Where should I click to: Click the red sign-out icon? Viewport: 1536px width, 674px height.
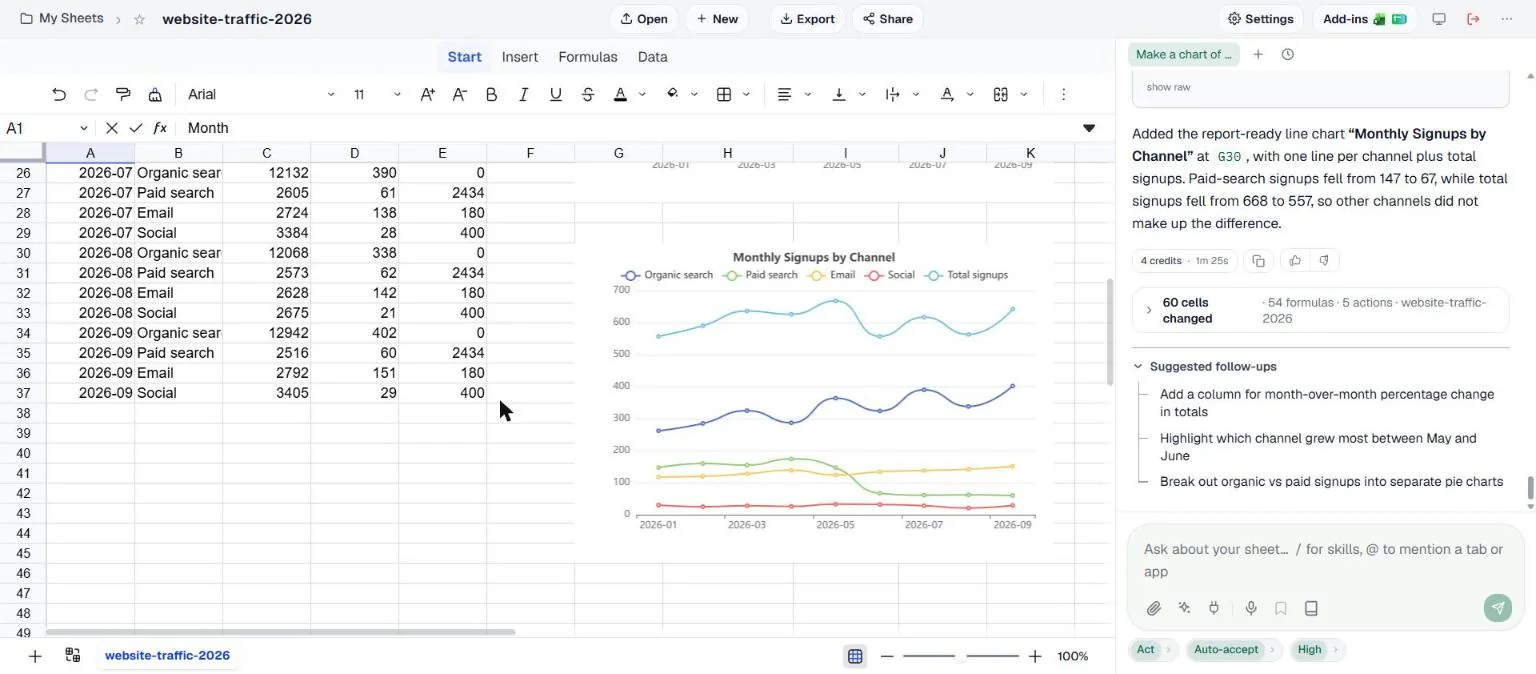coord(1473,19)
